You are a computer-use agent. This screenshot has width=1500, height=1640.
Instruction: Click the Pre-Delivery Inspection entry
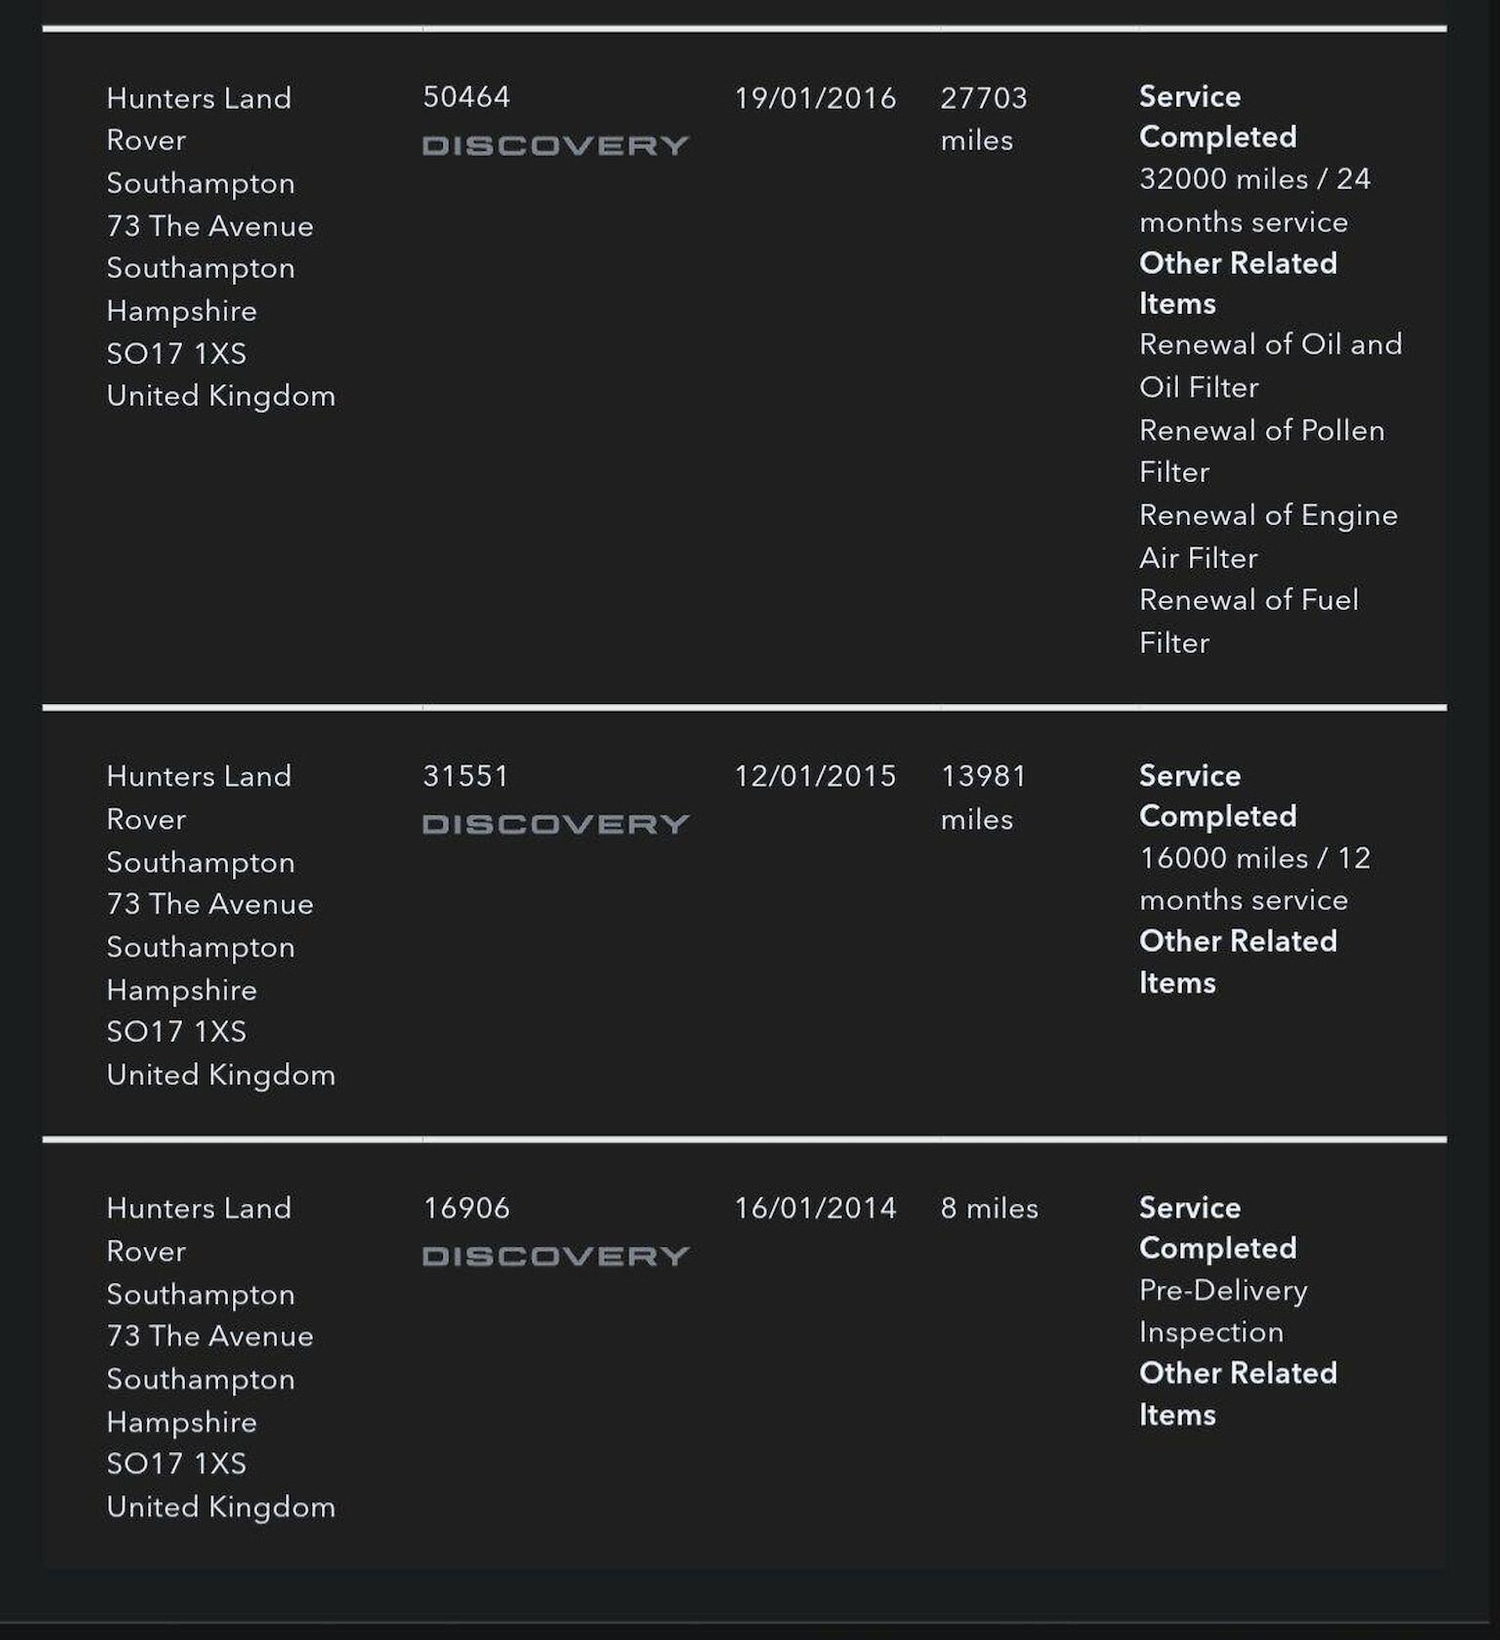[x=1223, y=1311]
